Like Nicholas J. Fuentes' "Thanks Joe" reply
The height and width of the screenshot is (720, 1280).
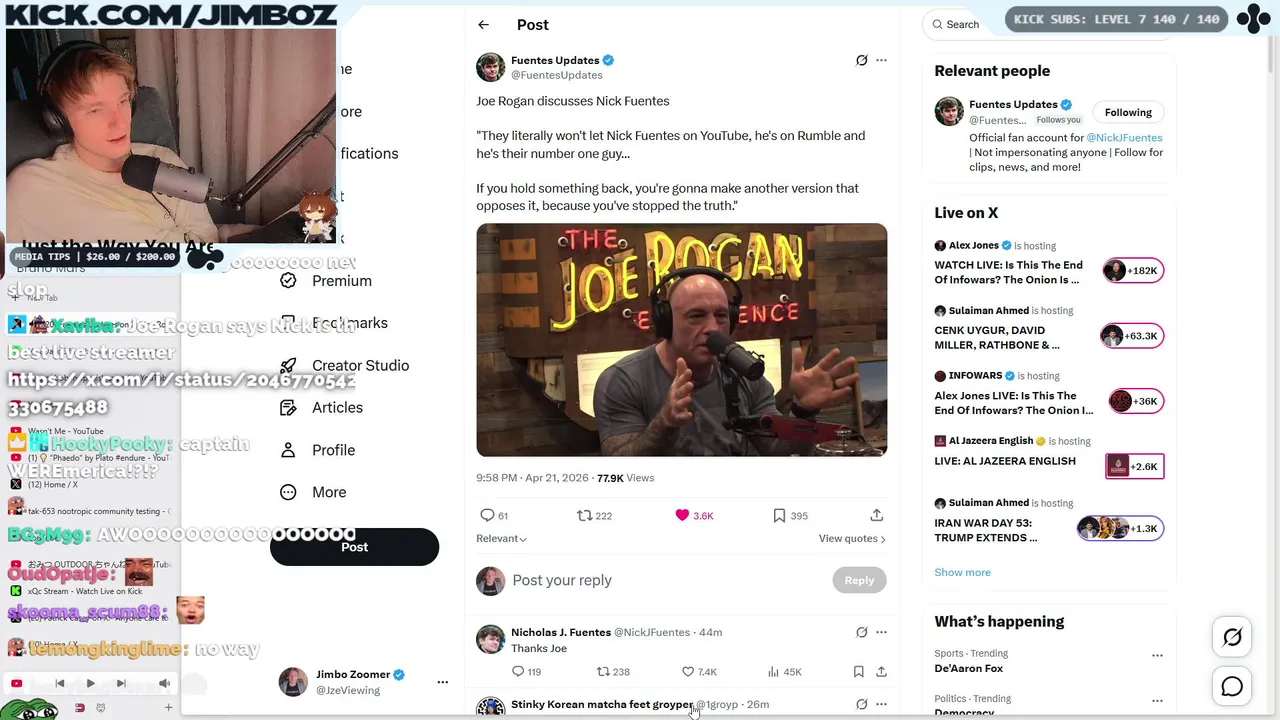point(688,672)
